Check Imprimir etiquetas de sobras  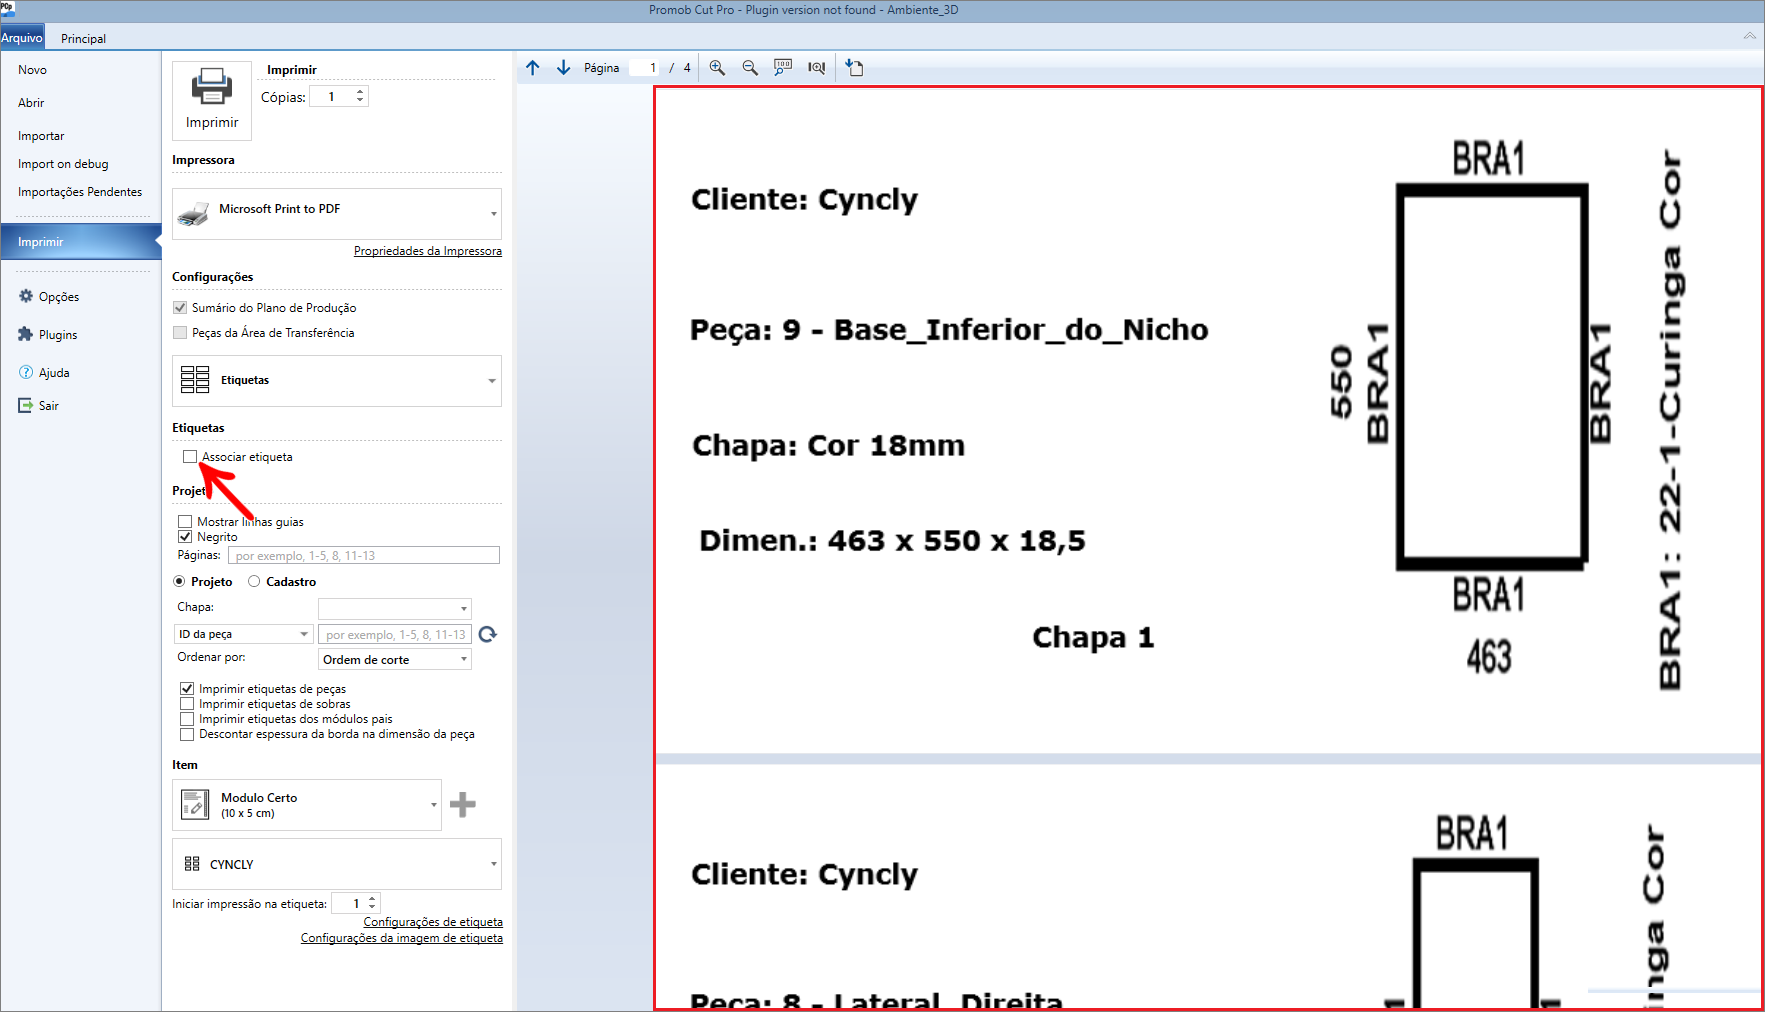click(187, 704)
